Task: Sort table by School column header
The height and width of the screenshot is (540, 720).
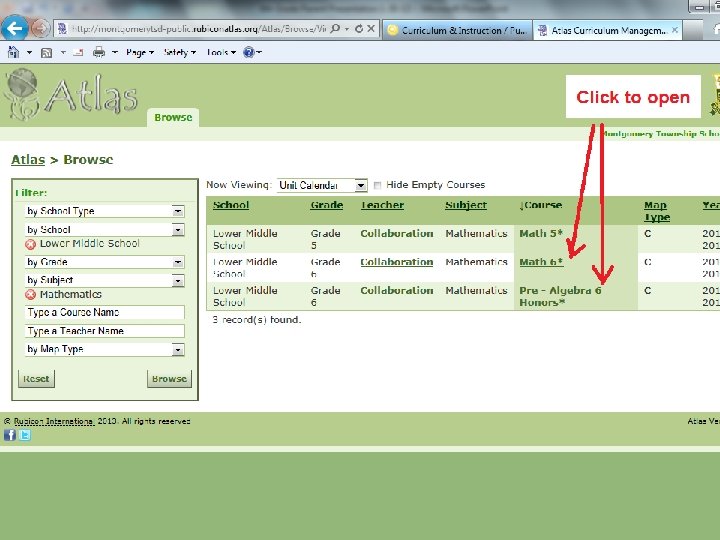Action: (231, 205)
